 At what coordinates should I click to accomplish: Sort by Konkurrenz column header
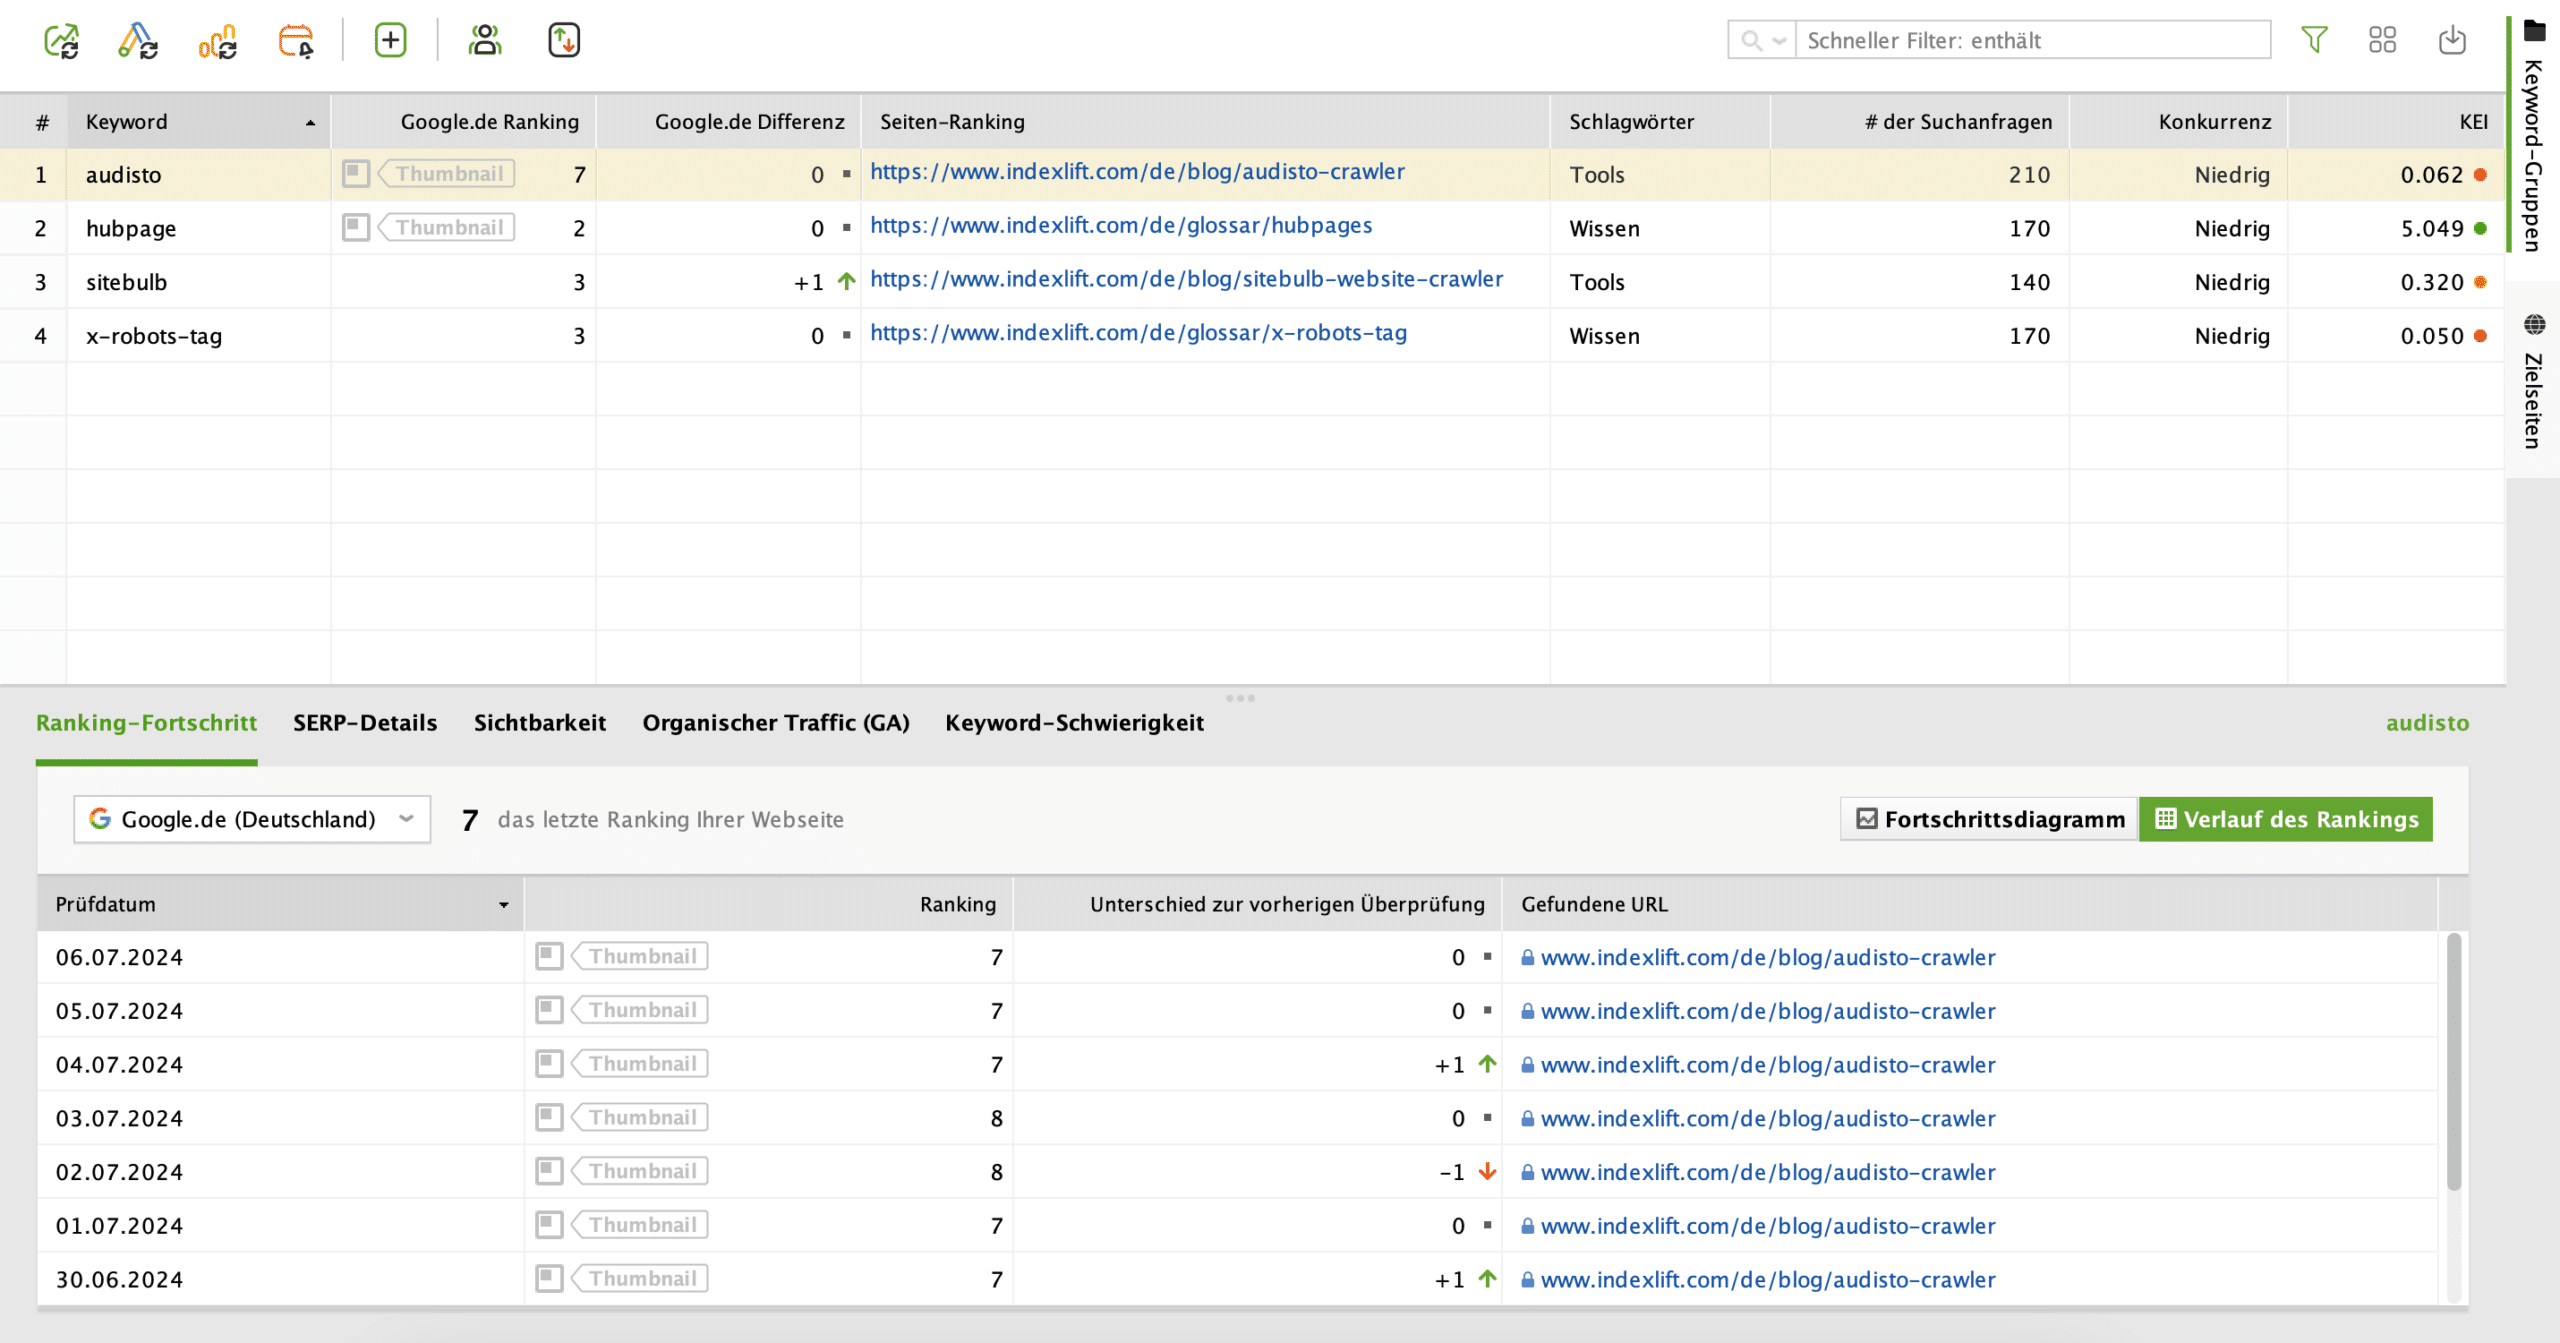point(2179,122)
